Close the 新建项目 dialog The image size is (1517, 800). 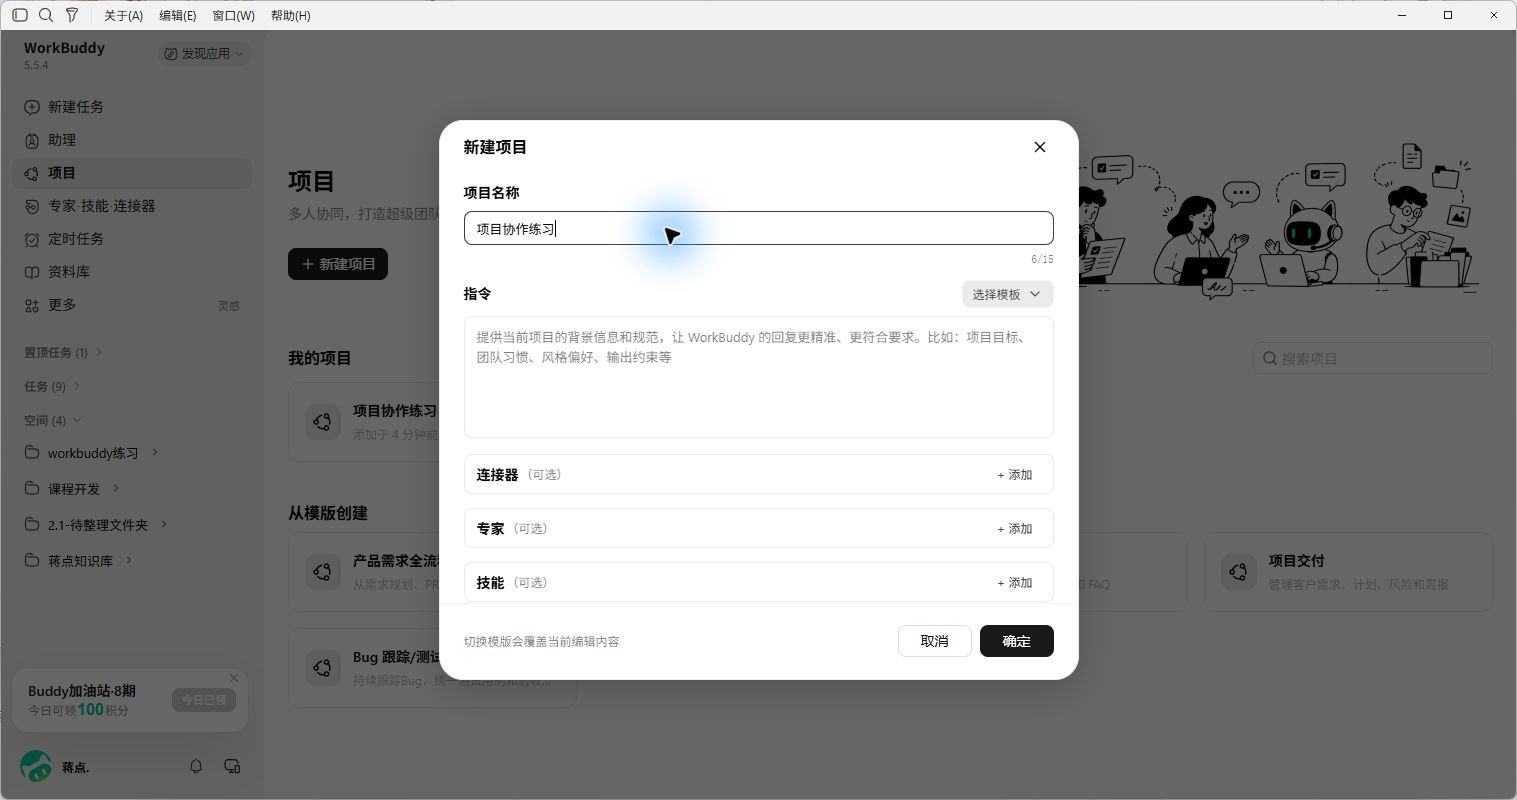pos(1040,147)
